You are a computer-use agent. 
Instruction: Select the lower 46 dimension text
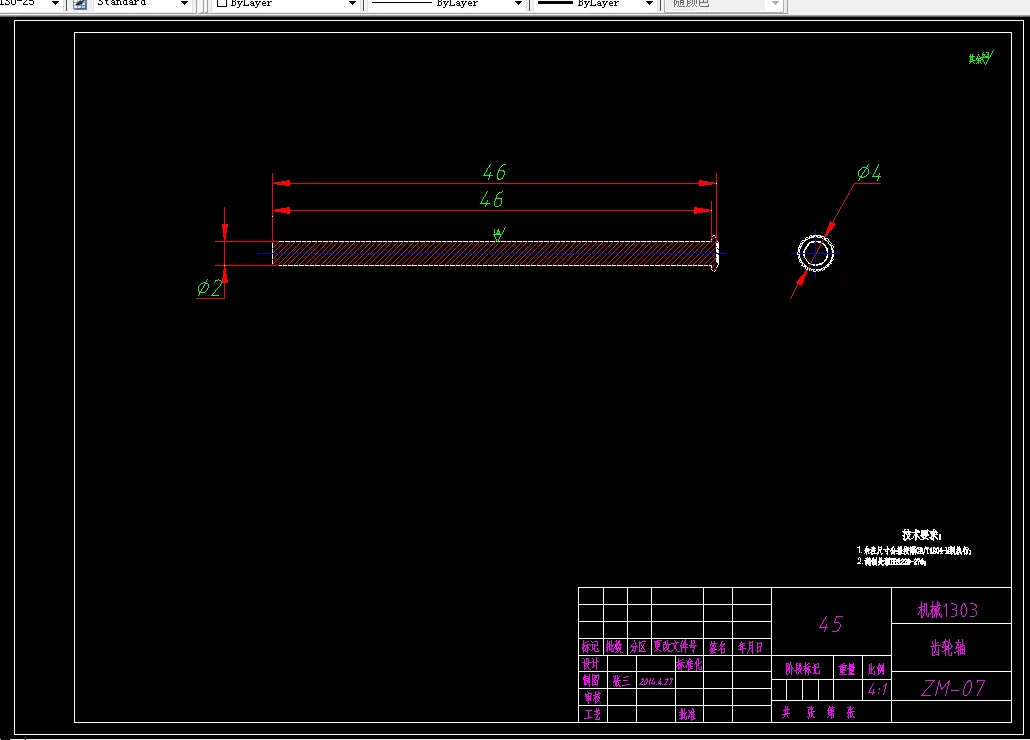491,199
